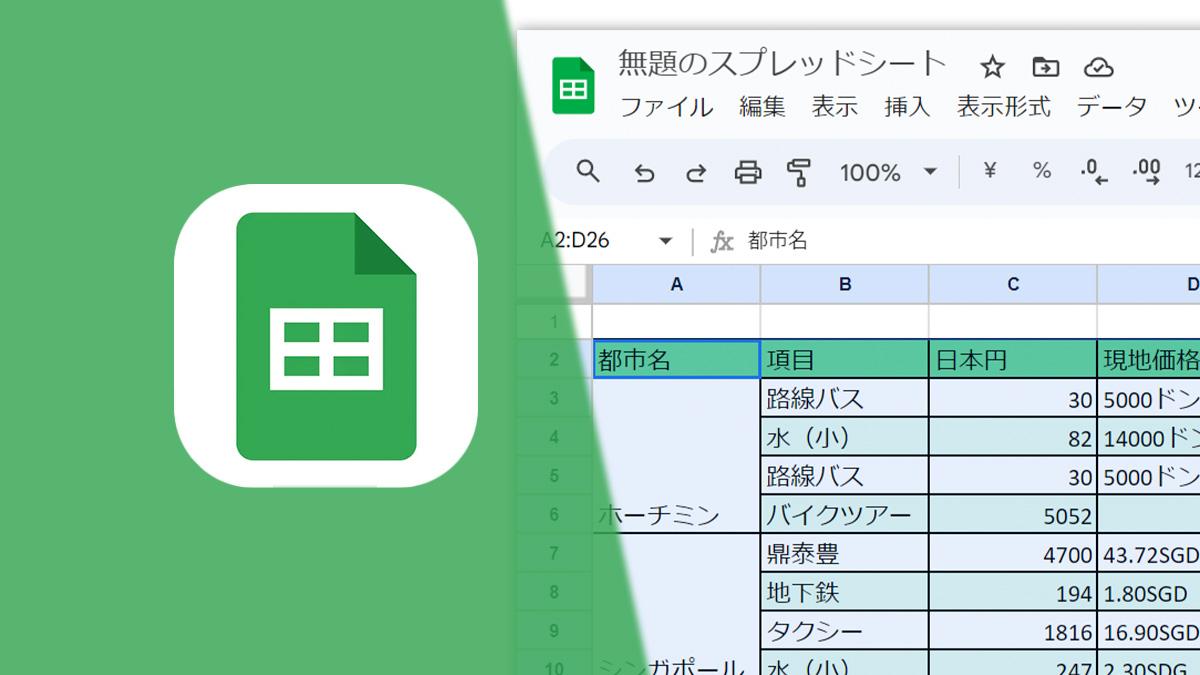
Task: Open the 編集 menu
Action: click(762, 107)
